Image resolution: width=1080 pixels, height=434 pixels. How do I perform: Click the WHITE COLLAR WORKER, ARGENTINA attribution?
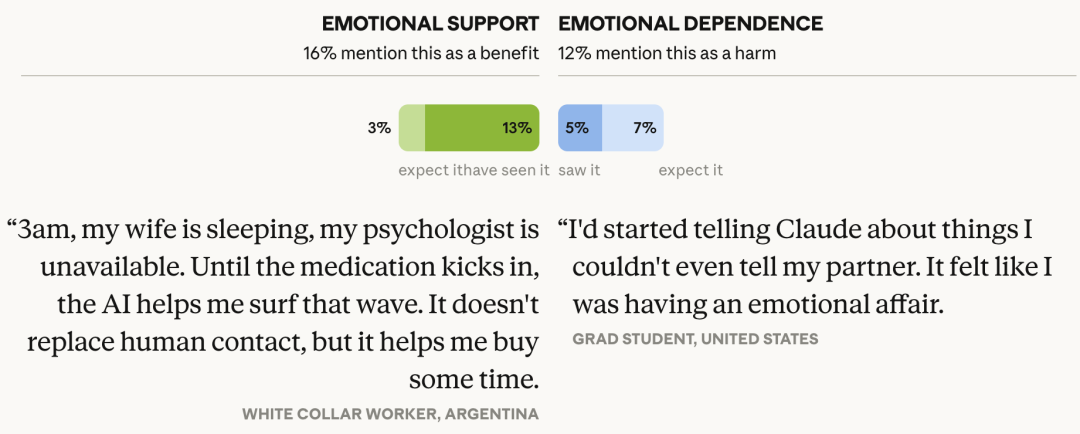click(x=390, y=414)
